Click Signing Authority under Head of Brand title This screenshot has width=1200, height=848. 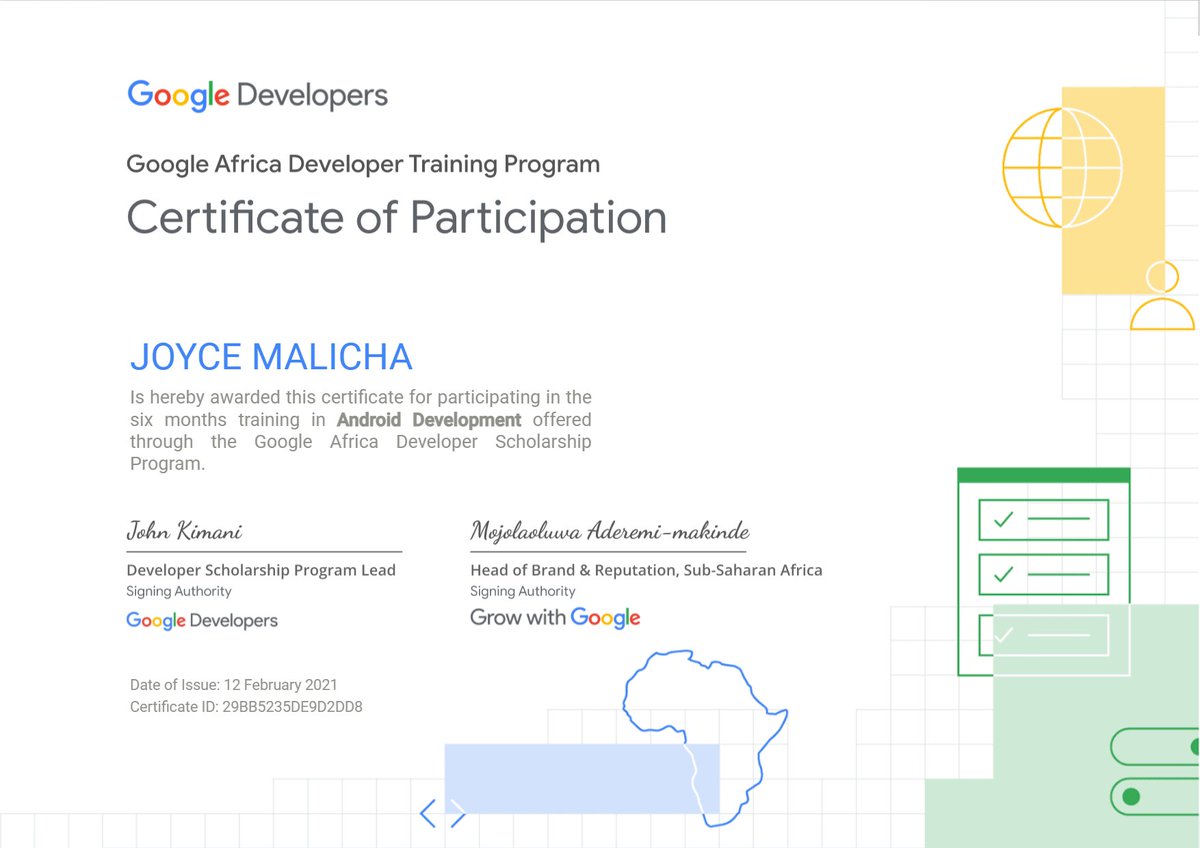[523, 592]
